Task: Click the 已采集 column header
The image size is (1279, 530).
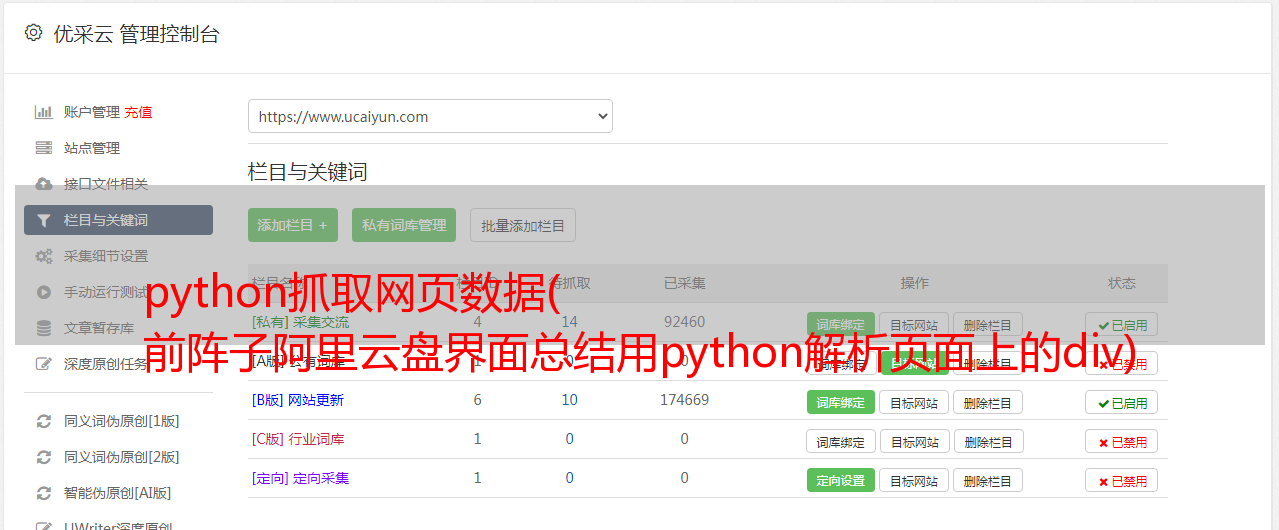Action: coord(685,283)
